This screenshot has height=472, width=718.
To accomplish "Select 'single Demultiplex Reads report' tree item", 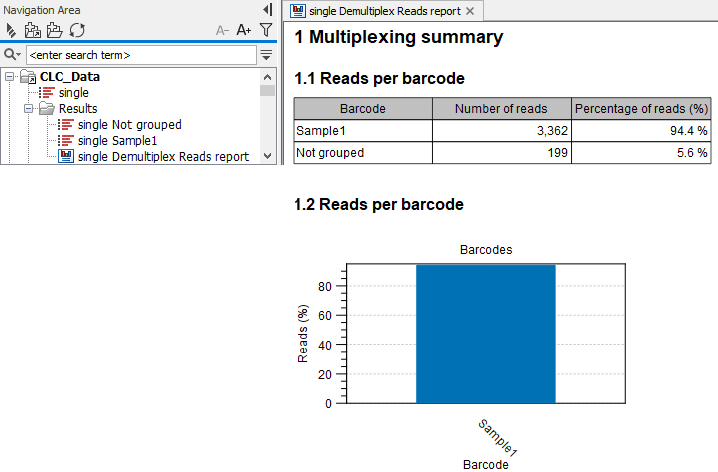I will click(x=163, y=157).
